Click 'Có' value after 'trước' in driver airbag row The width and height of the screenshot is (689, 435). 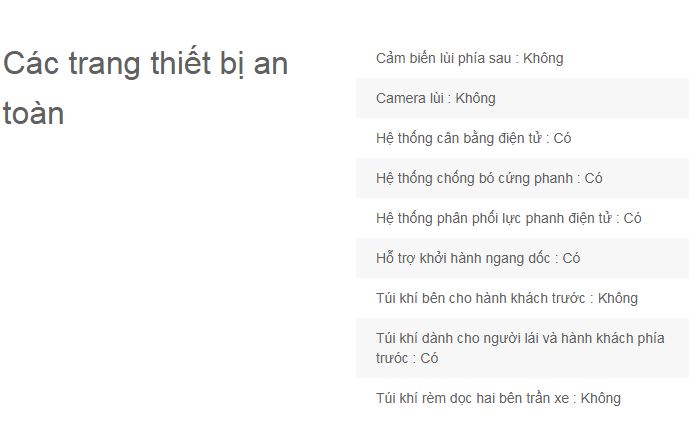click(x=429, y=358)
